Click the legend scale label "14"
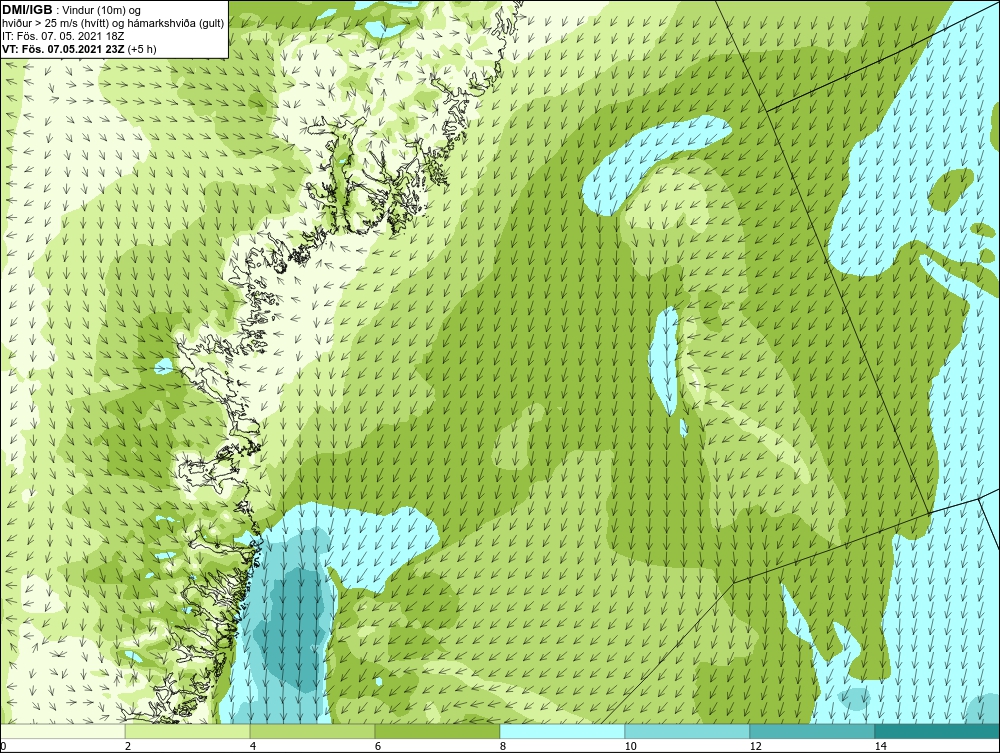The image size is (1000, 753). click(x=880, y=746)
